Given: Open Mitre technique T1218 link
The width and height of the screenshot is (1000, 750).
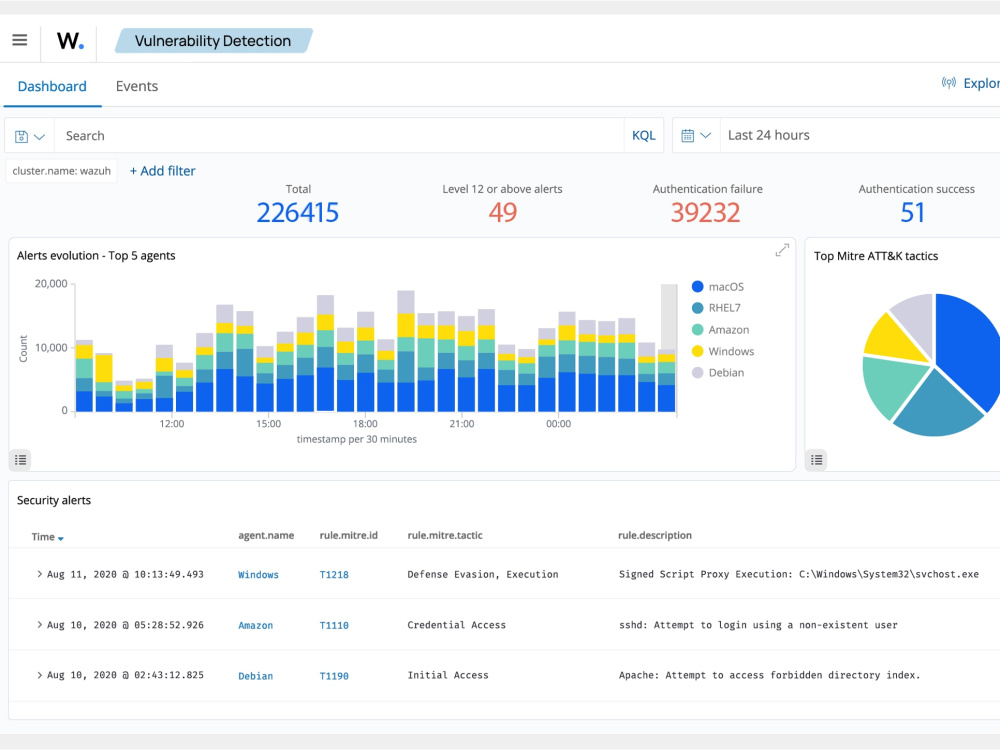Looking at the screenshot, I should (x=334, y=575).
